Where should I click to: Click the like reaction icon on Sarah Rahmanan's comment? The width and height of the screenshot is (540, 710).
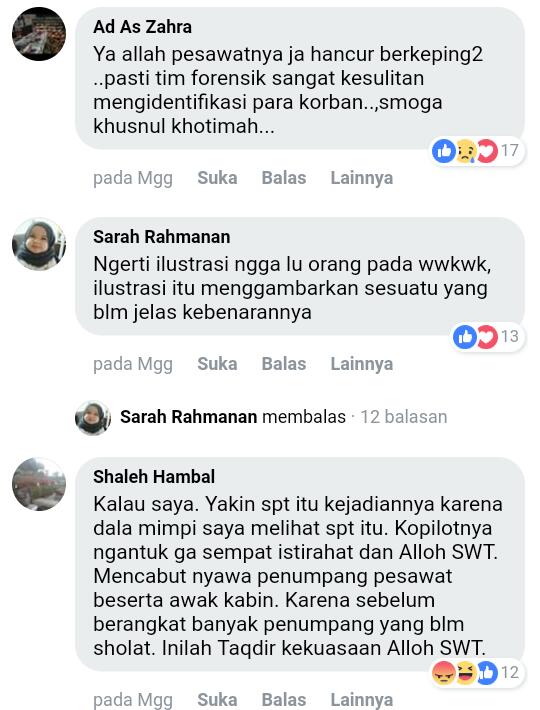(465, 336)
